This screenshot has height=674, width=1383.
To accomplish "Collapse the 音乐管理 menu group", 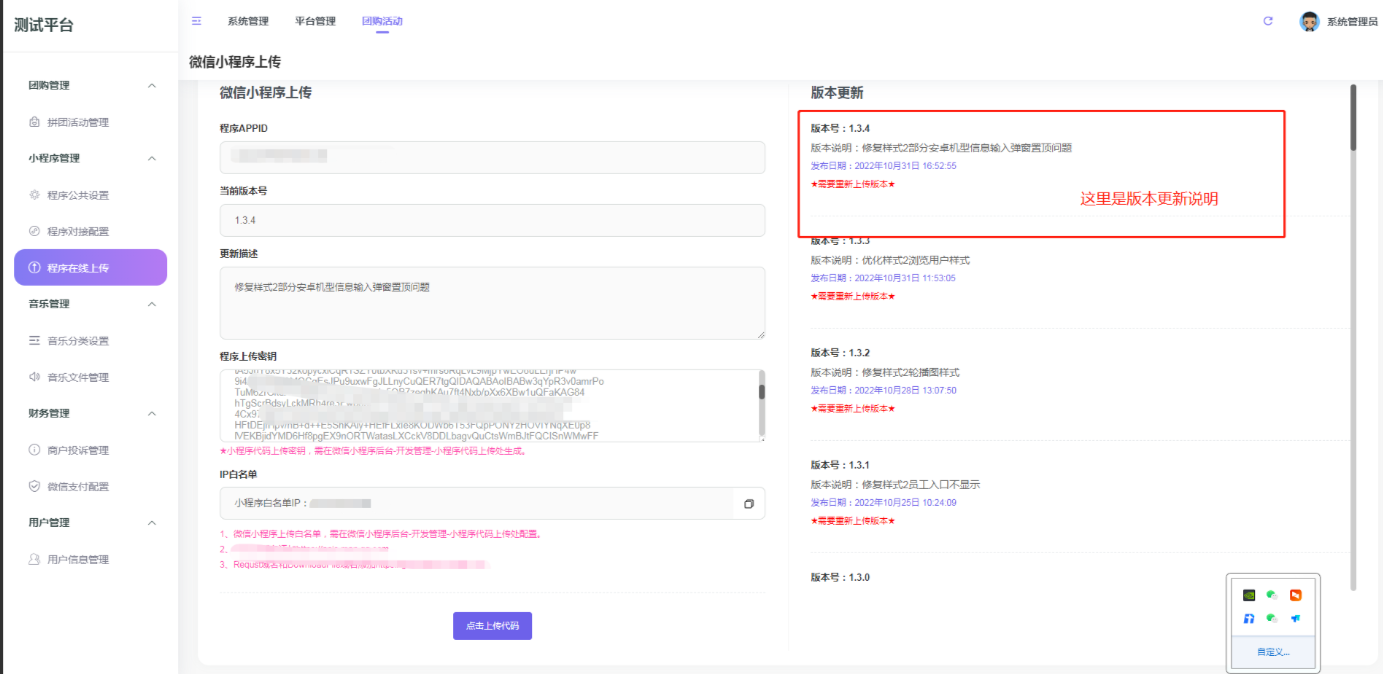I will tap(152, 304).
